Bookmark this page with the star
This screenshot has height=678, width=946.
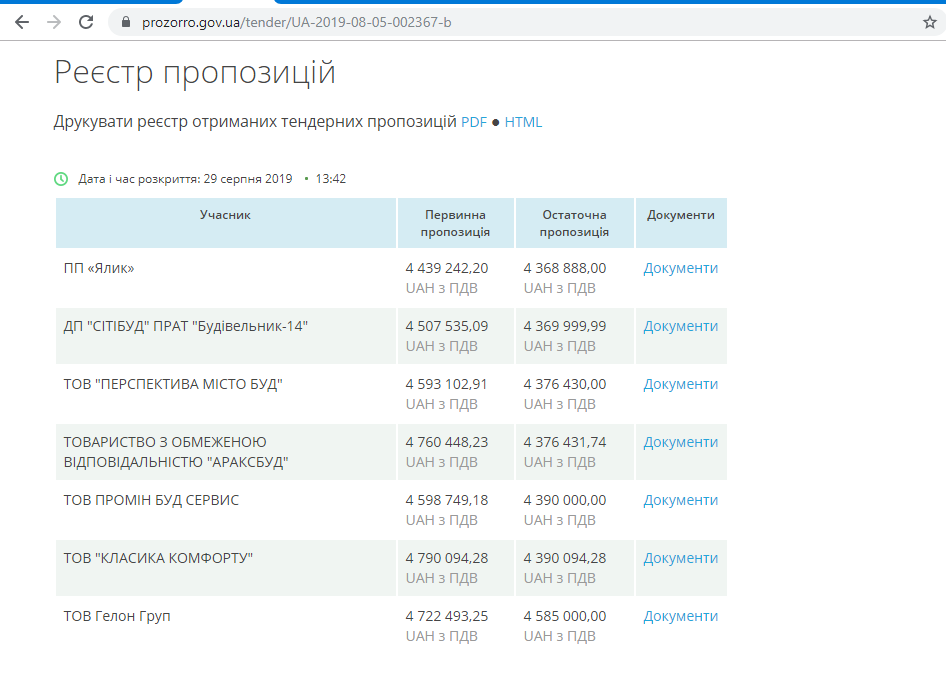(930, 23)
